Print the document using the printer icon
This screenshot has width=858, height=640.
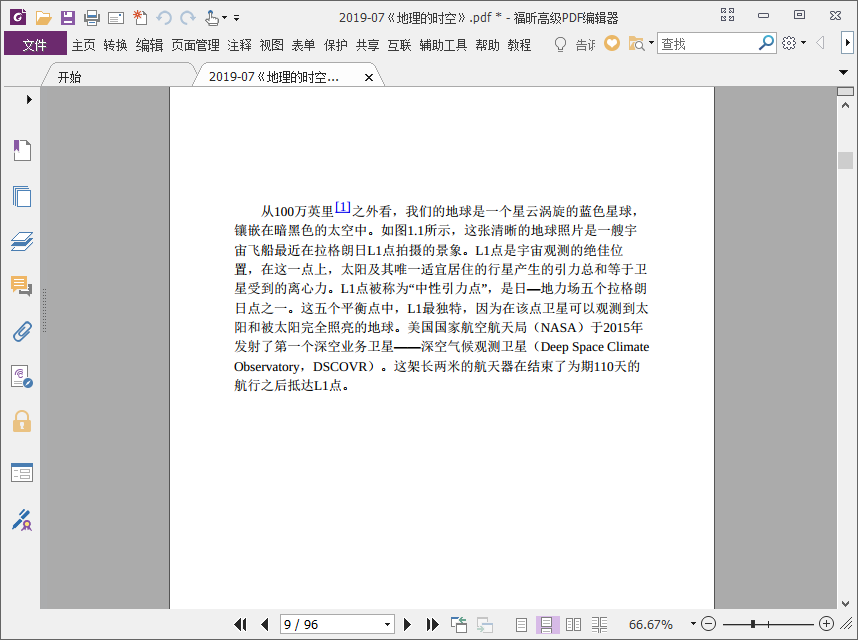coord(92,18)
